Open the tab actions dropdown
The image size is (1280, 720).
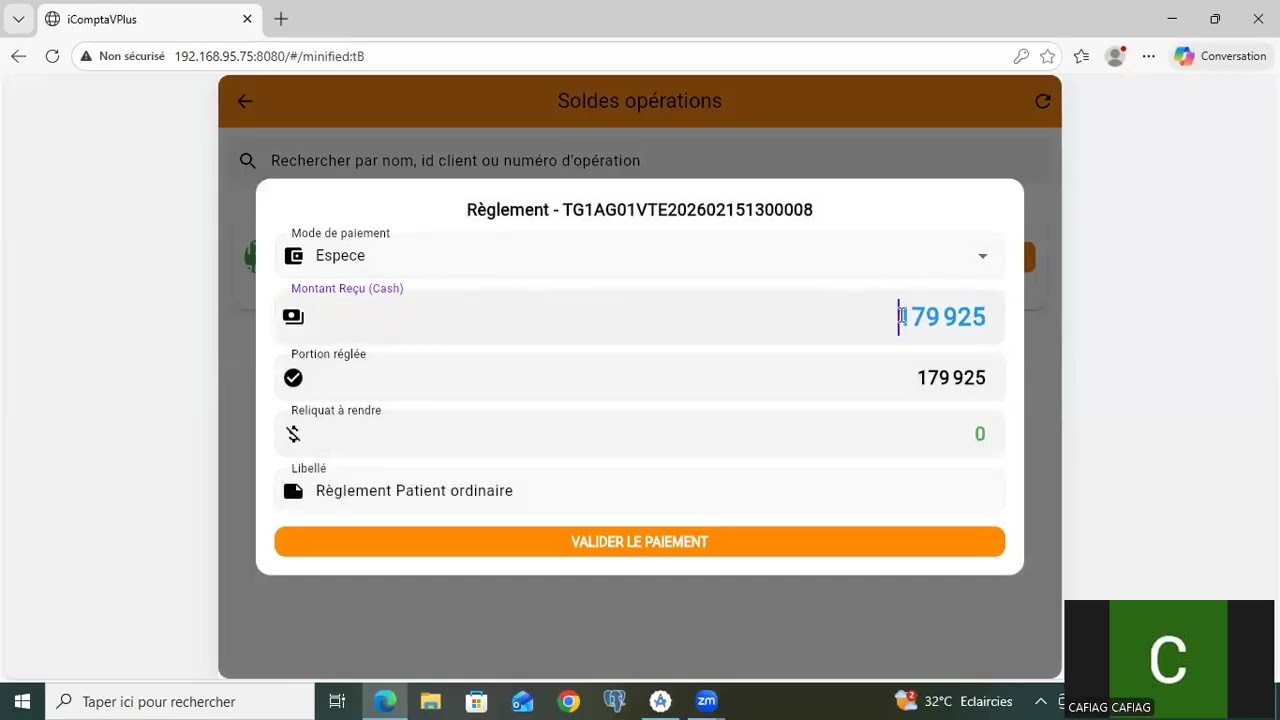18,19
